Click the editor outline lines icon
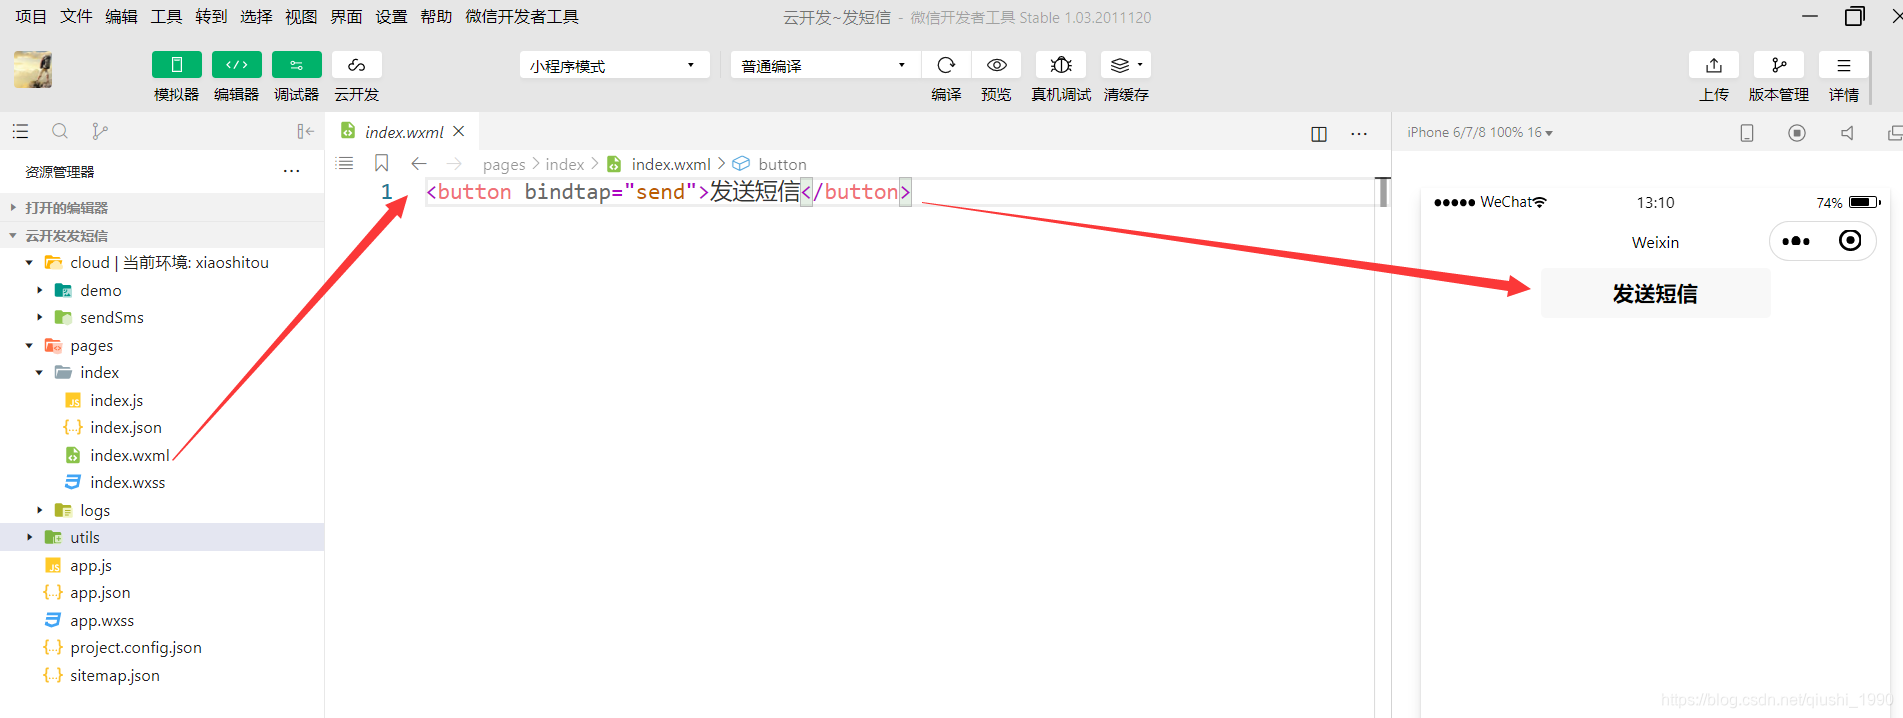This screenshot has width=1903, height=718. click(345, 163)
